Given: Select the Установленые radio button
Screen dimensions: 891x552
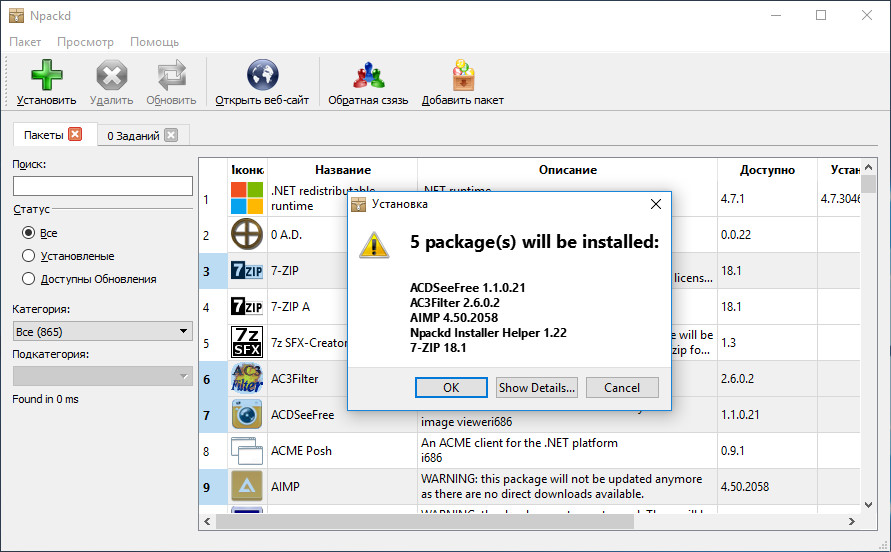Looking at the screenshot, I should tap(28, 256).
